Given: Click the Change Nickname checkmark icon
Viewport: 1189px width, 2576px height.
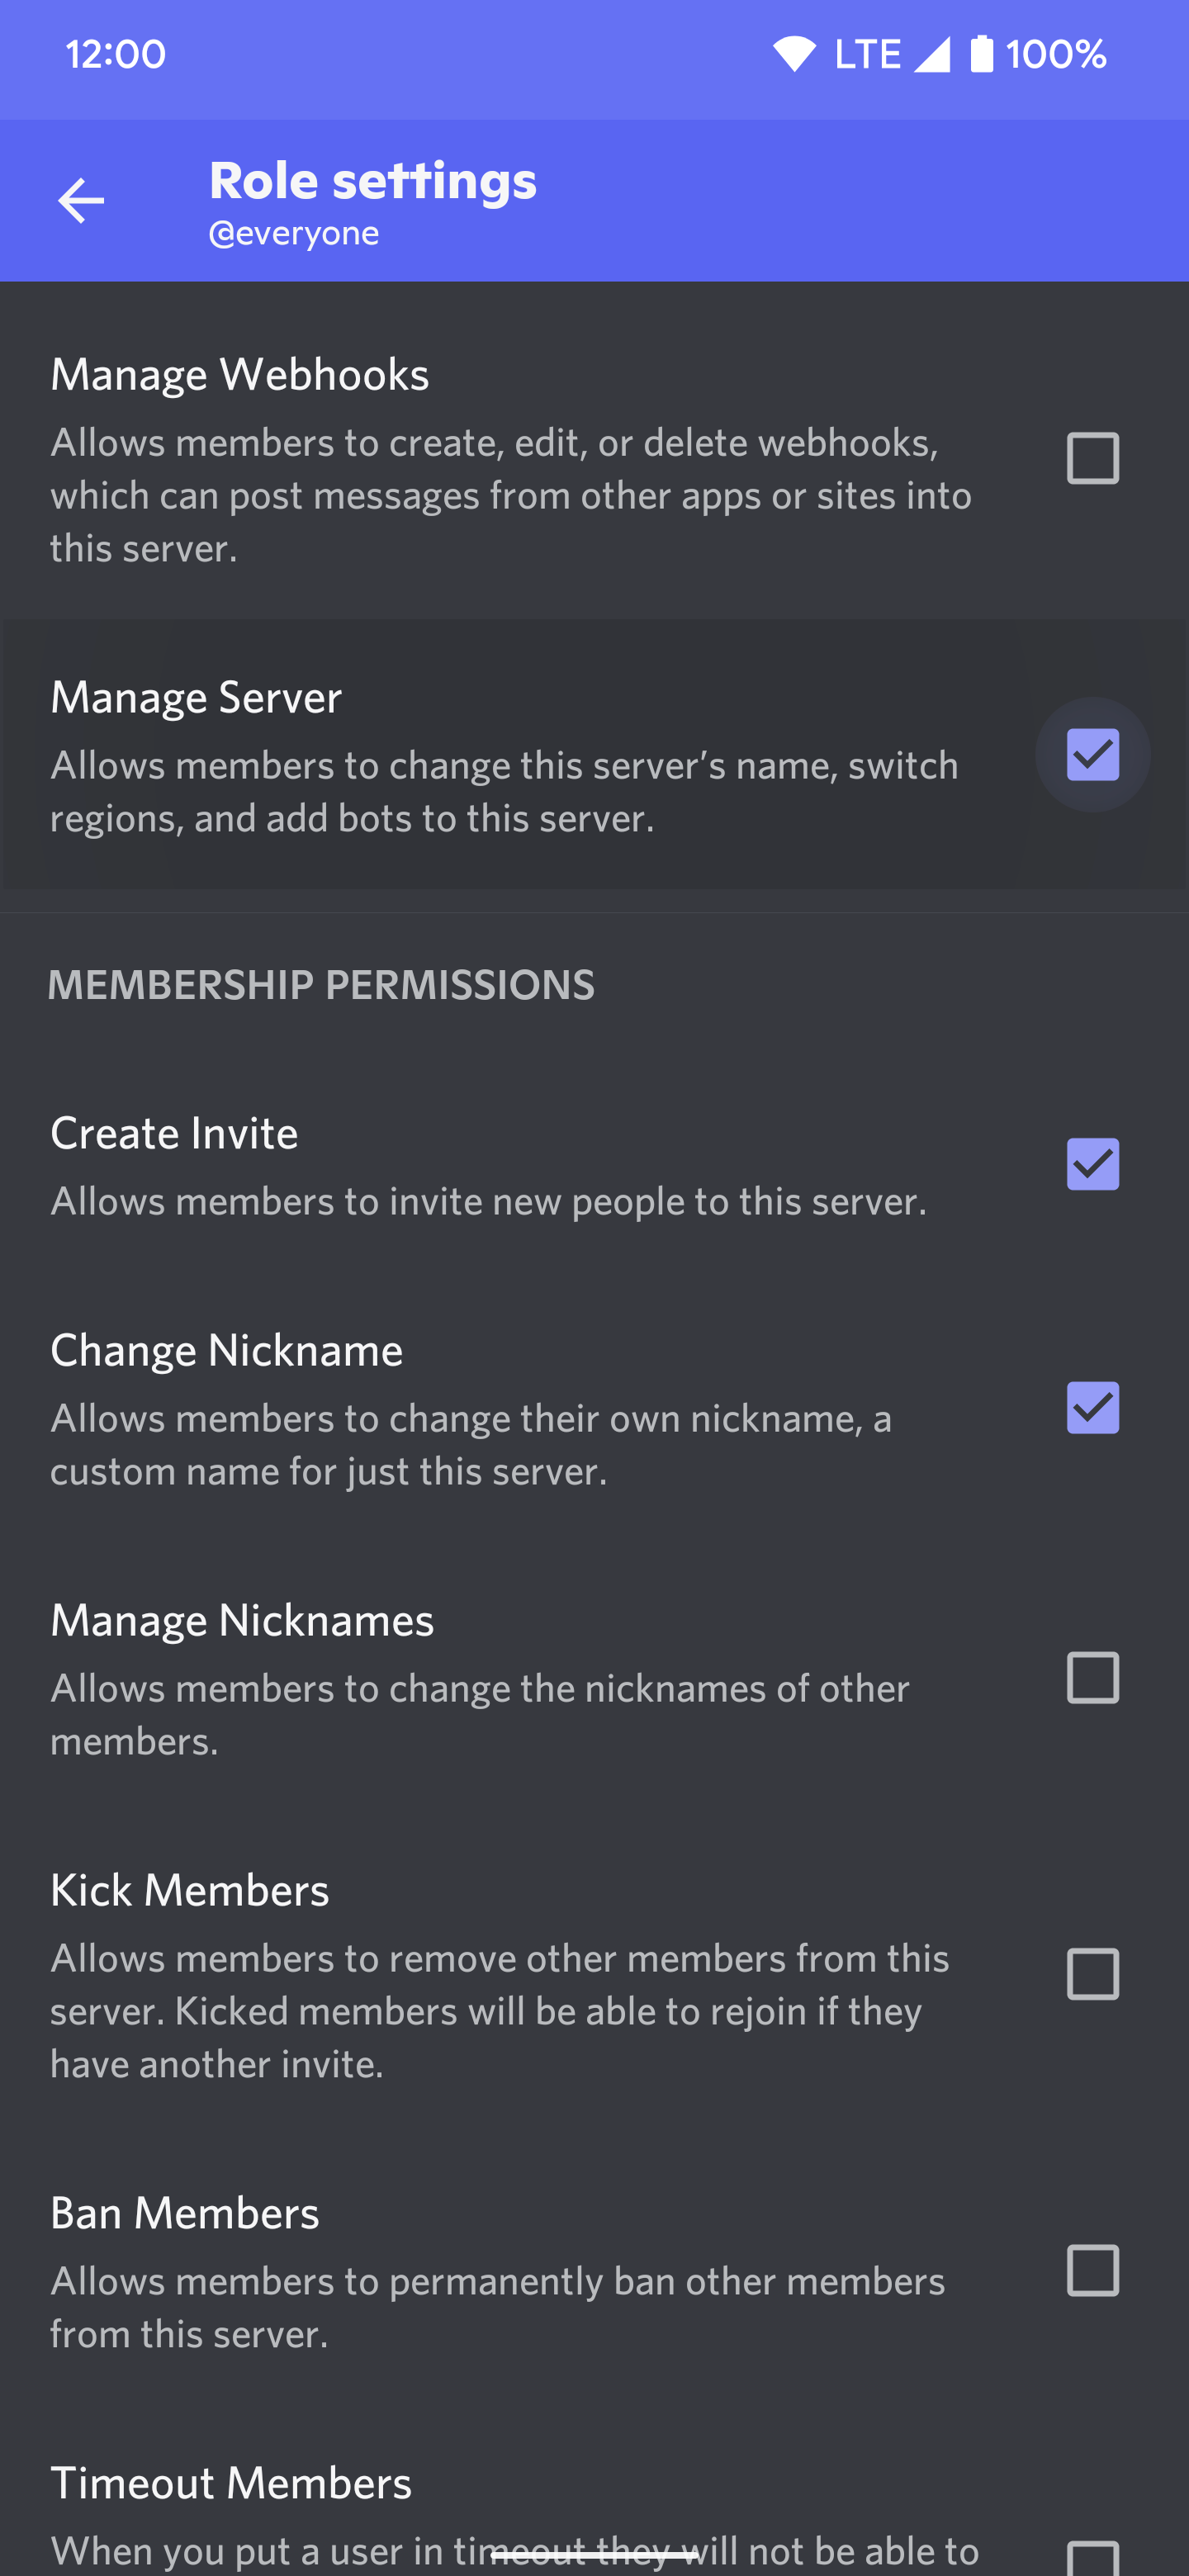Looking at the screenshot, I should point(1092,1409).
